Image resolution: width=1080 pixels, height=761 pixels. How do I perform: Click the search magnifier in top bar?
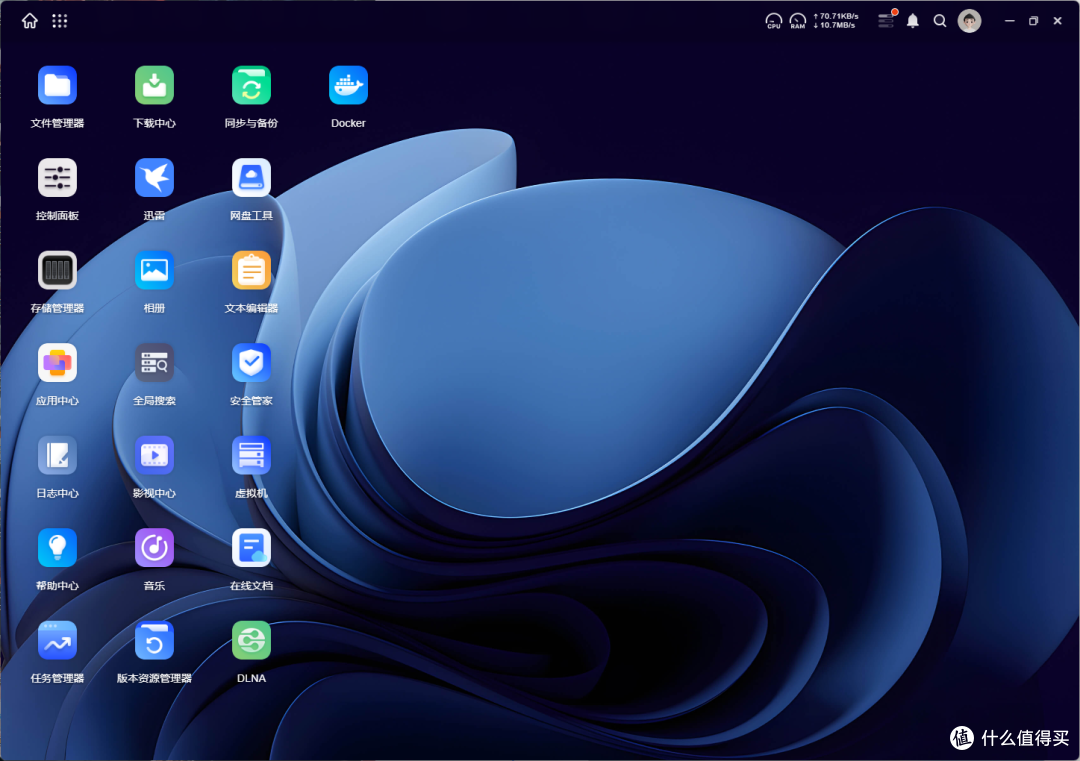939,21
